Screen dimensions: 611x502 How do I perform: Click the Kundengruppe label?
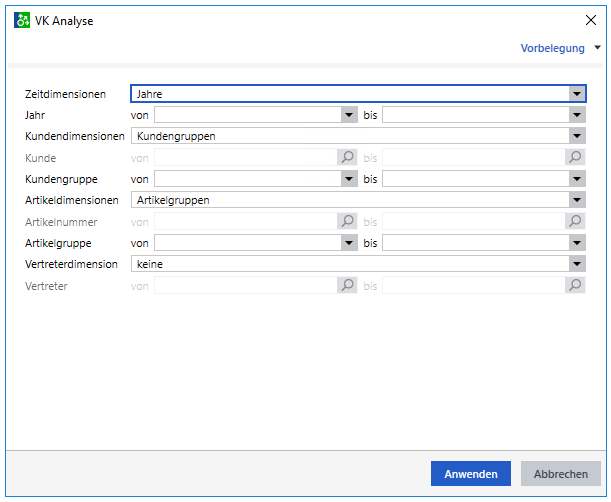pos(61,179)
